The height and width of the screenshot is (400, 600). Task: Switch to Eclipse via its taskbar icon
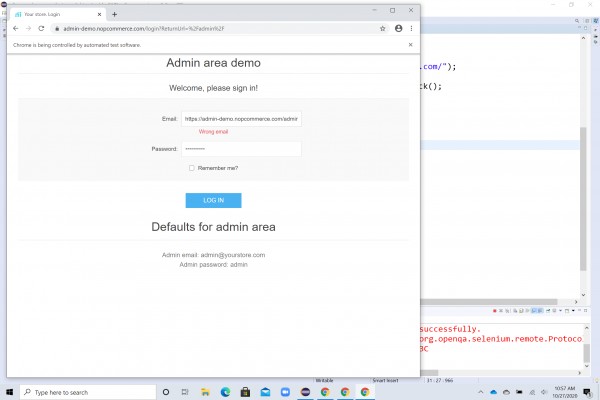point(305,392)
